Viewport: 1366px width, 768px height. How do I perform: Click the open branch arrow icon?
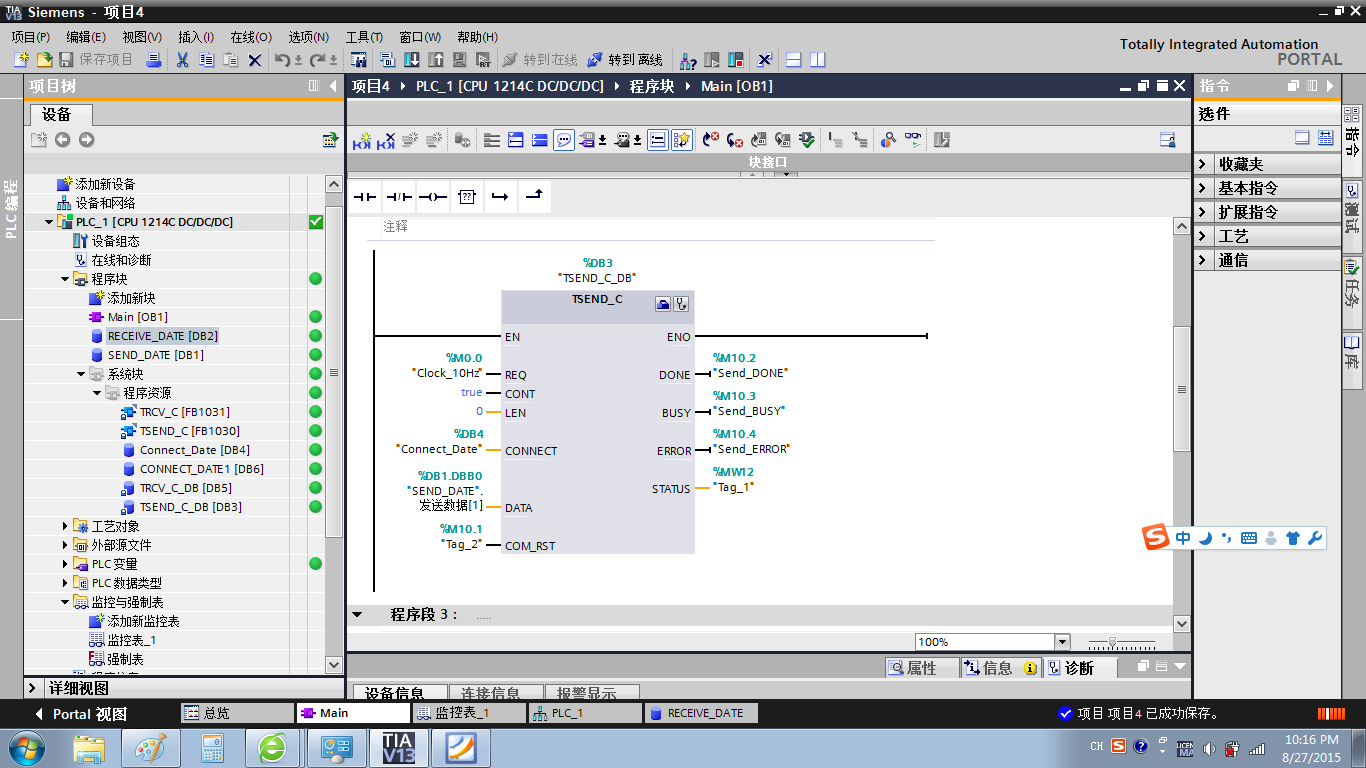[500, 197]
